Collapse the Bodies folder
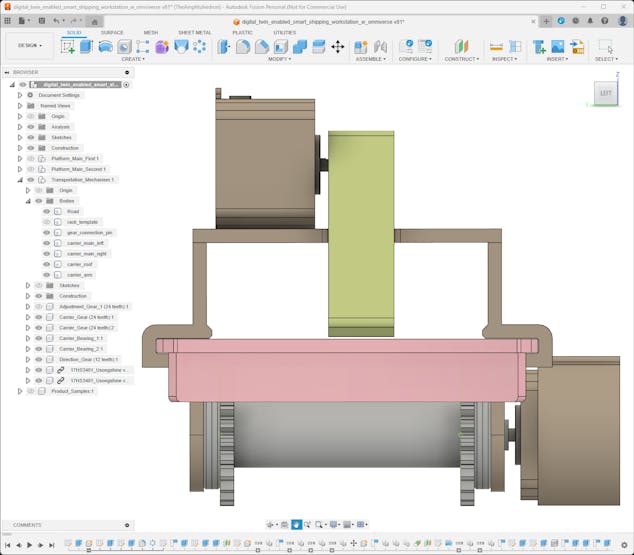This screenshot has width=634, height=555. pyautogui.click(x=28, y=201)
